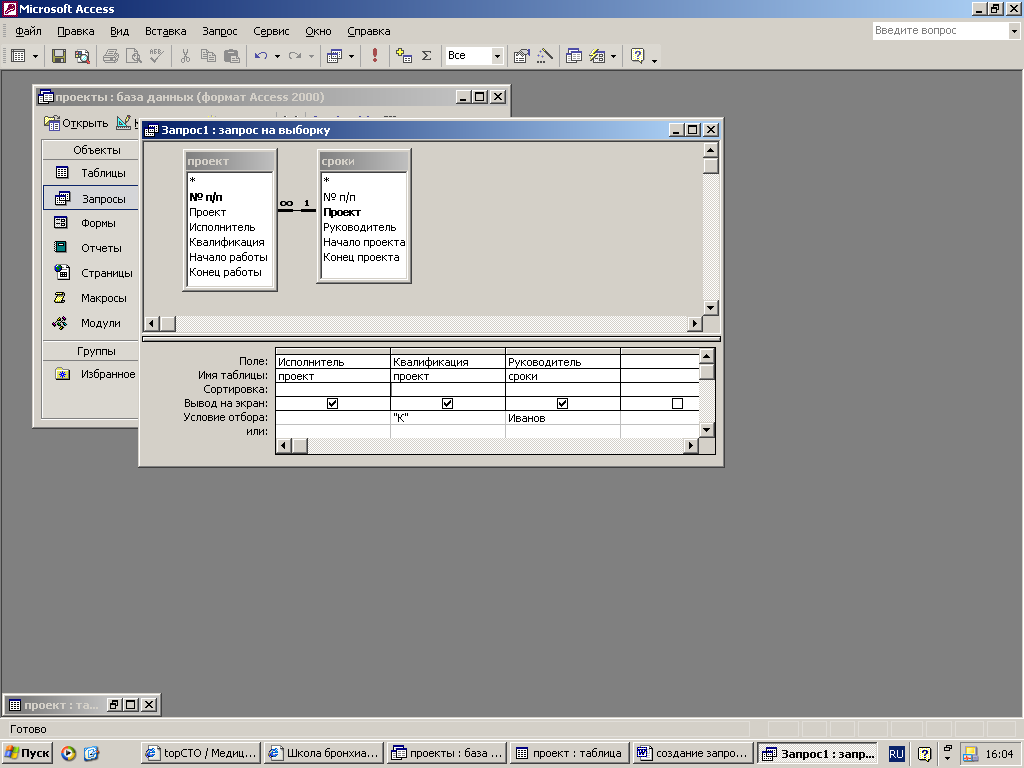This screenshot has height=768, width=1024.
Task: Open the View mode dropdown arrow
Action: click(35, 57)
